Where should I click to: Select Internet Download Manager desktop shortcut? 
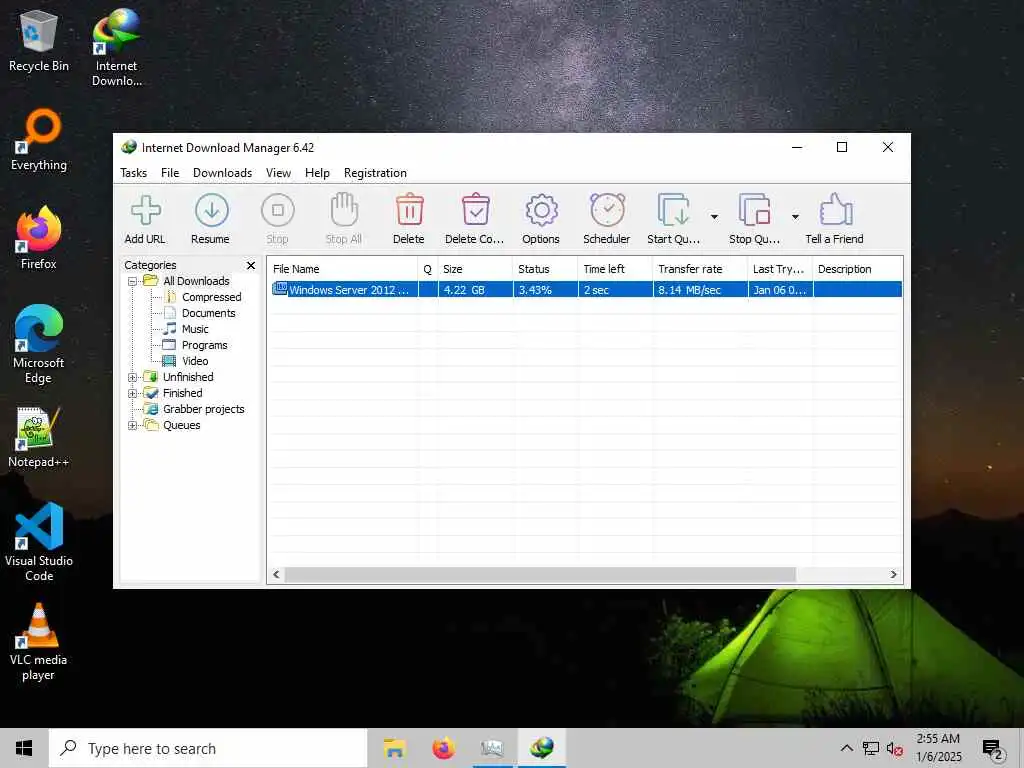pos(116,48)
